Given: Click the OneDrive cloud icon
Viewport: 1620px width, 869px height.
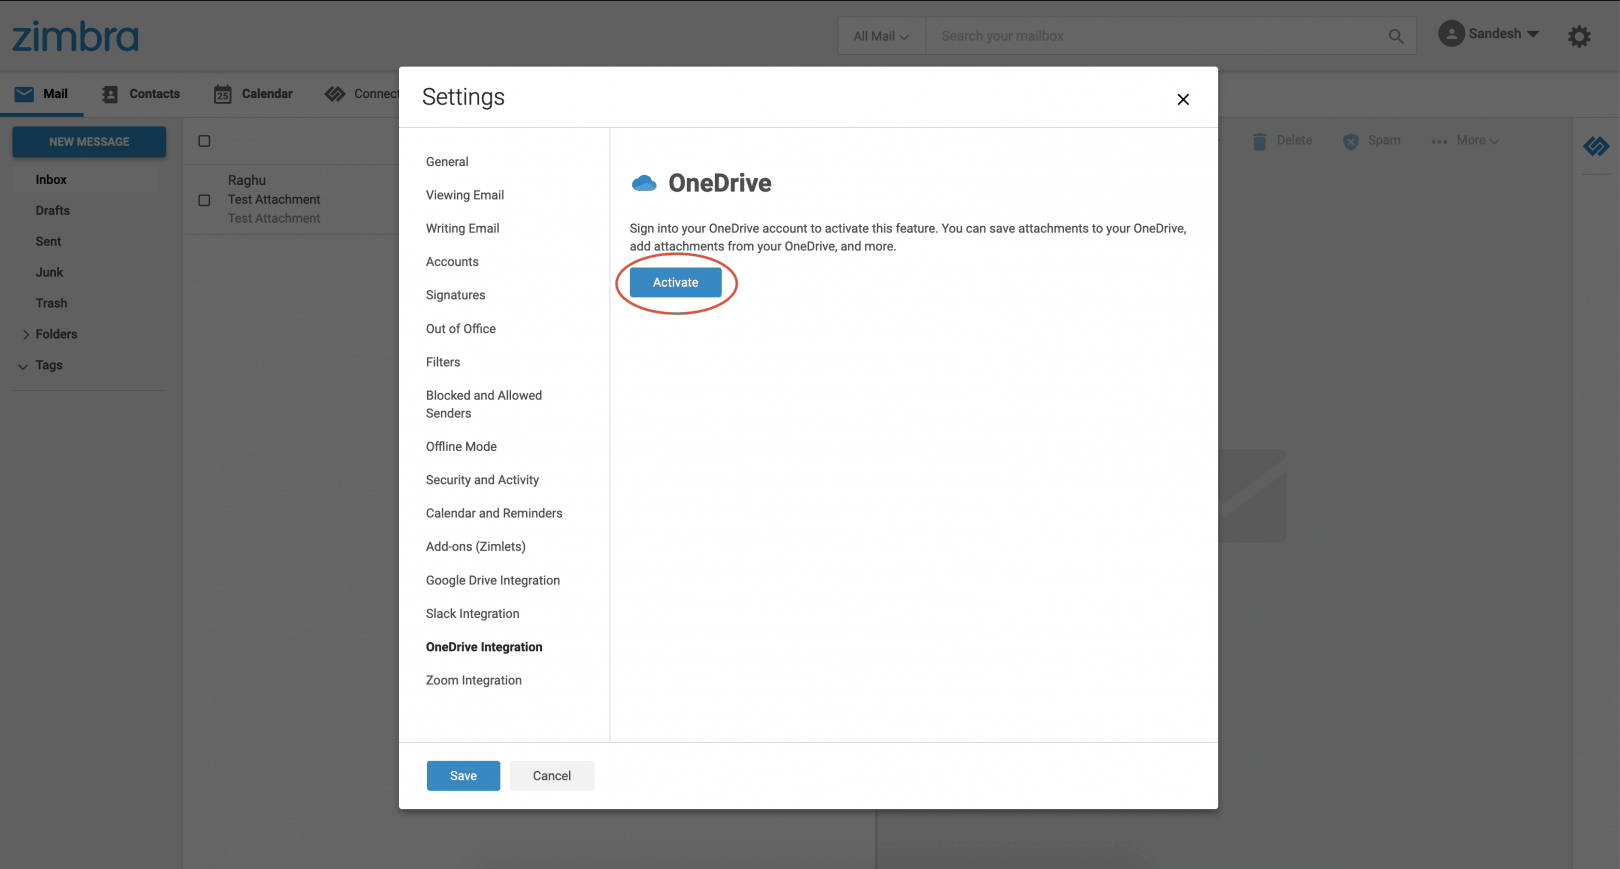Looking at the screenshot, I should tap(644, 183).
